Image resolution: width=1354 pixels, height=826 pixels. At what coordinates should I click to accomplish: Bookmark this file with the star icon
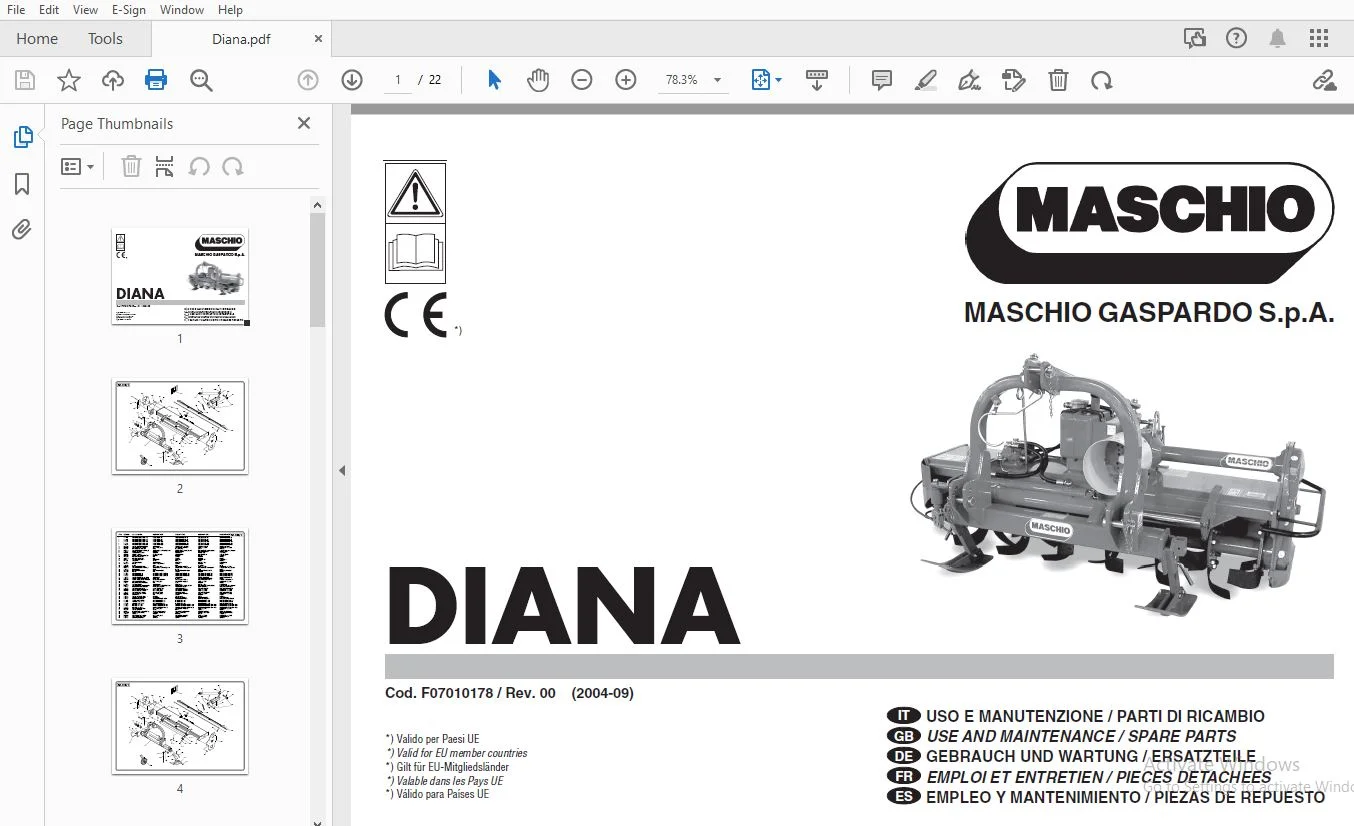tap(69, 80)
